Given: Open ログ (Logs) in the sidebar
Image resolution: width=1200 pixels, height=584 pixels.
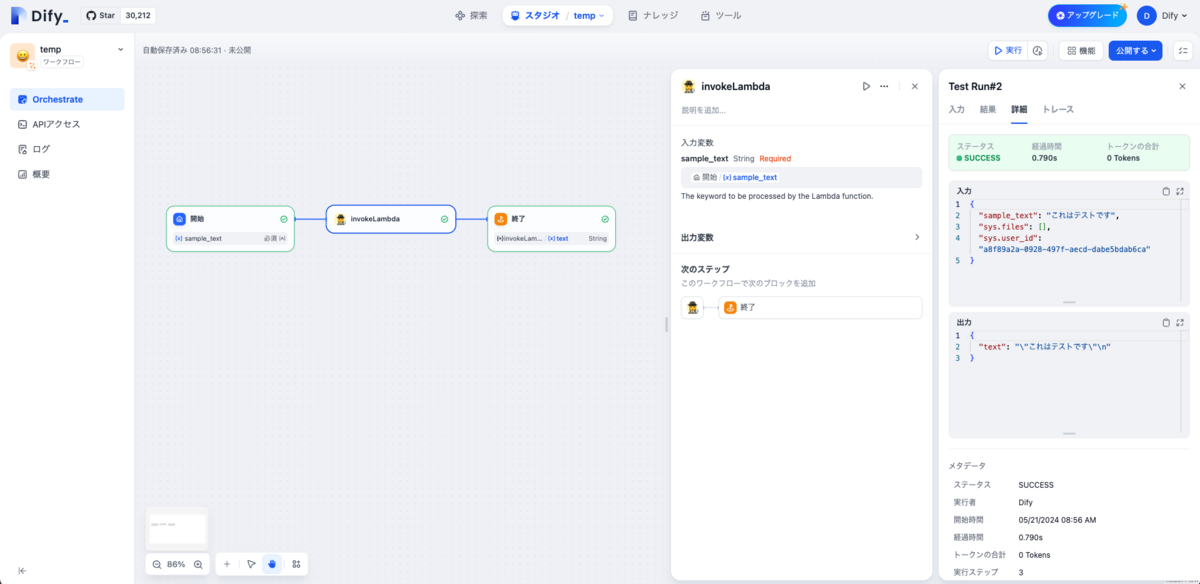Looking at the screenshot, I should [67, 149].
